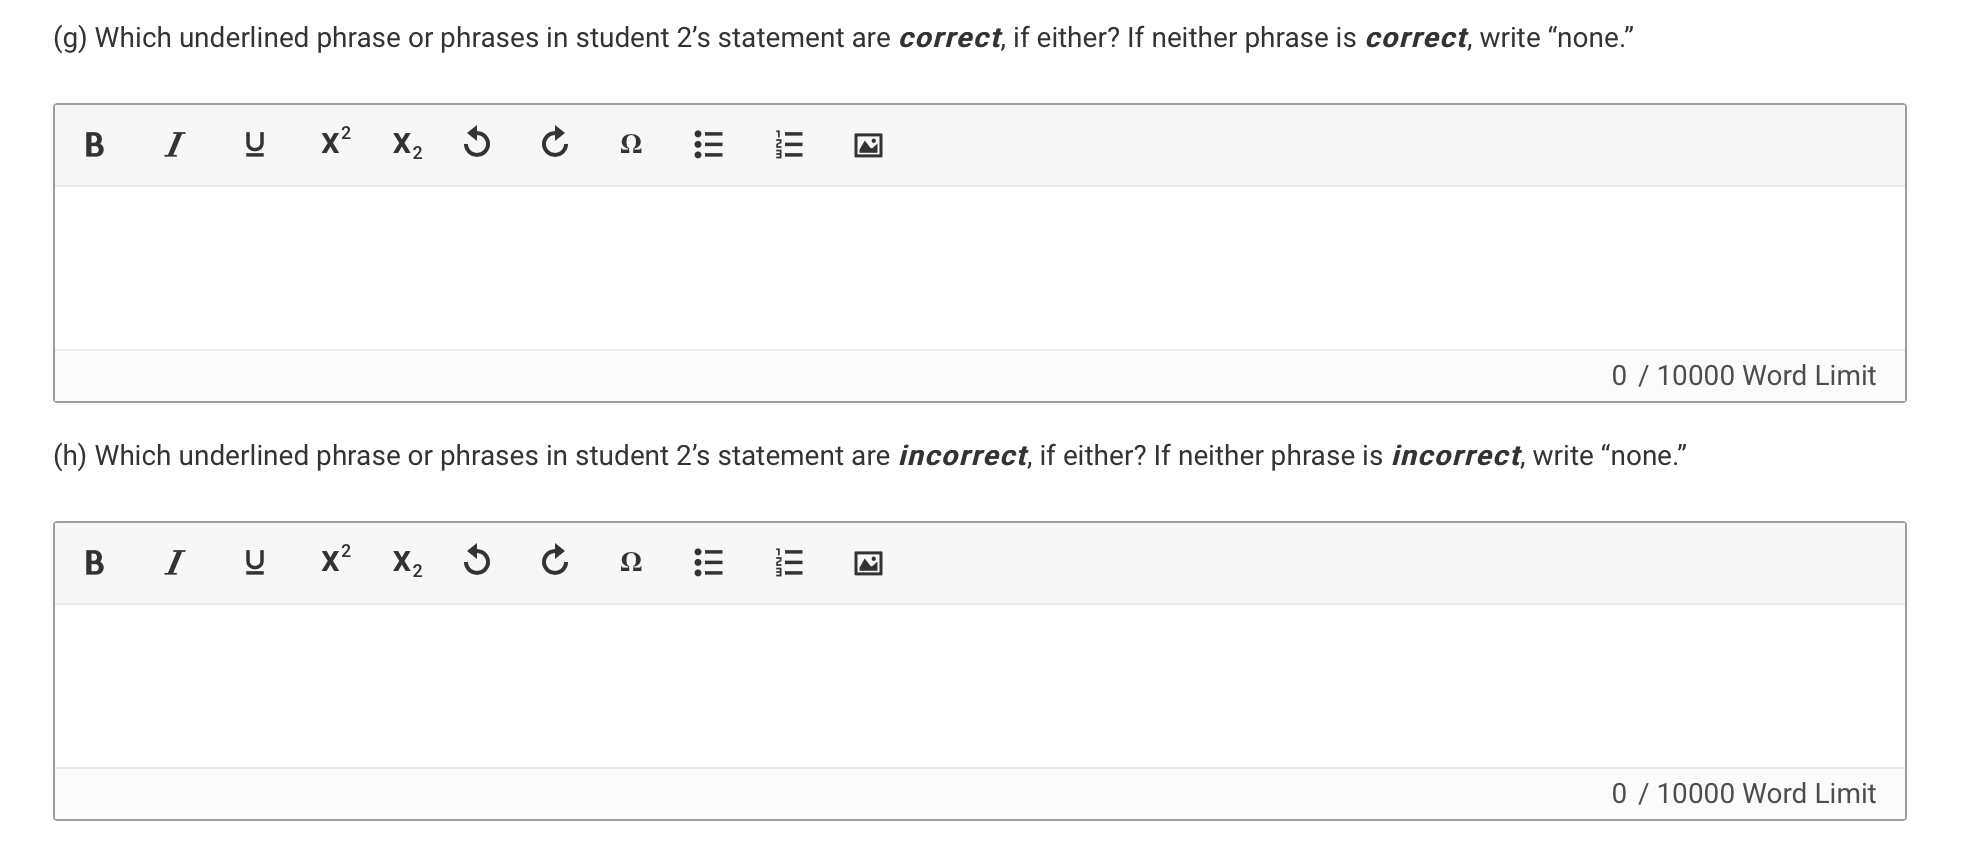Open special characters in question (g) editor
1968x852 pixels.
point(631,145)
